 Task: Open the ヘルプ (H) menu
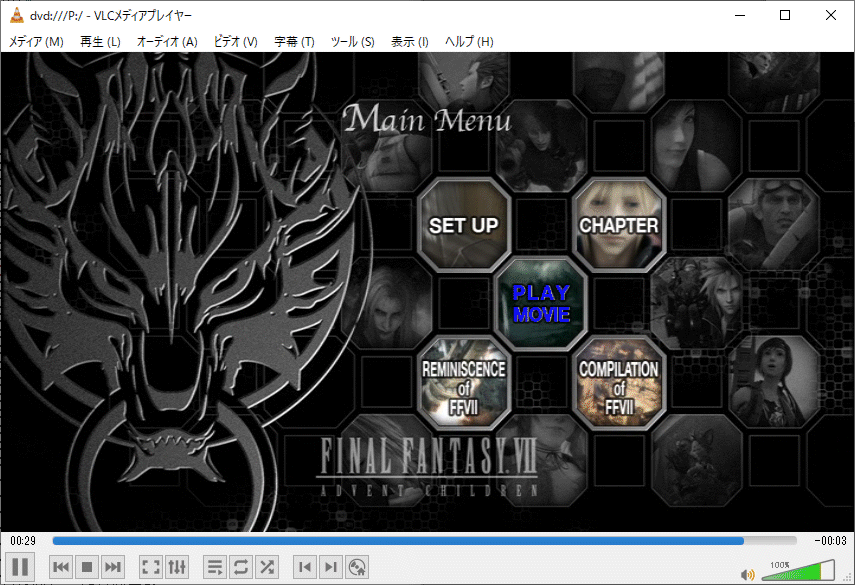click(469, 41)
